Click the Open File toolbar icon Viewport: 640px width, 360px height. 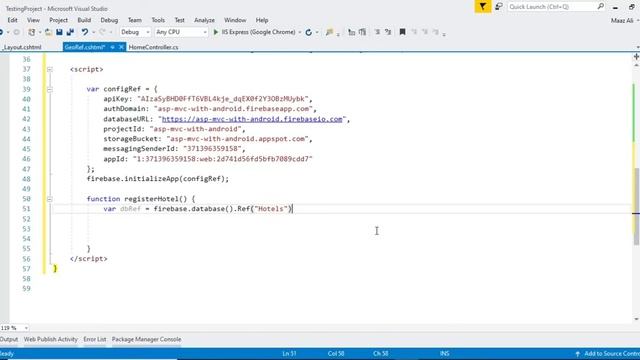pos(48,32)
